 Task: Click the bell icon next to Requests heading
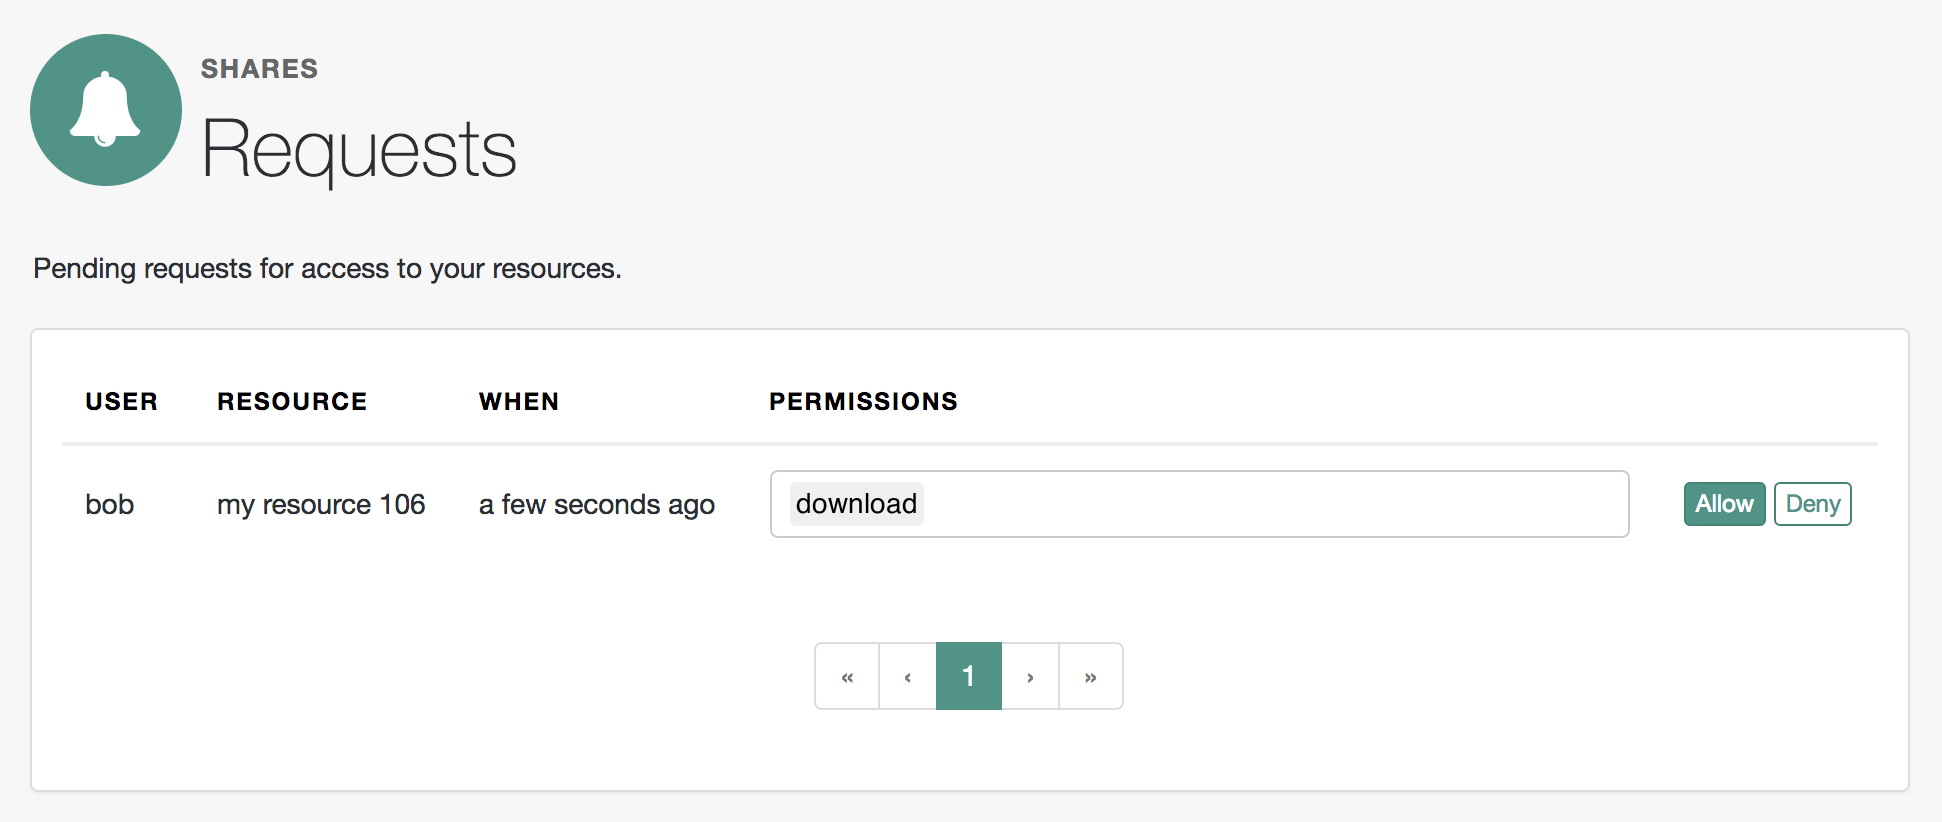pos(105,110)
